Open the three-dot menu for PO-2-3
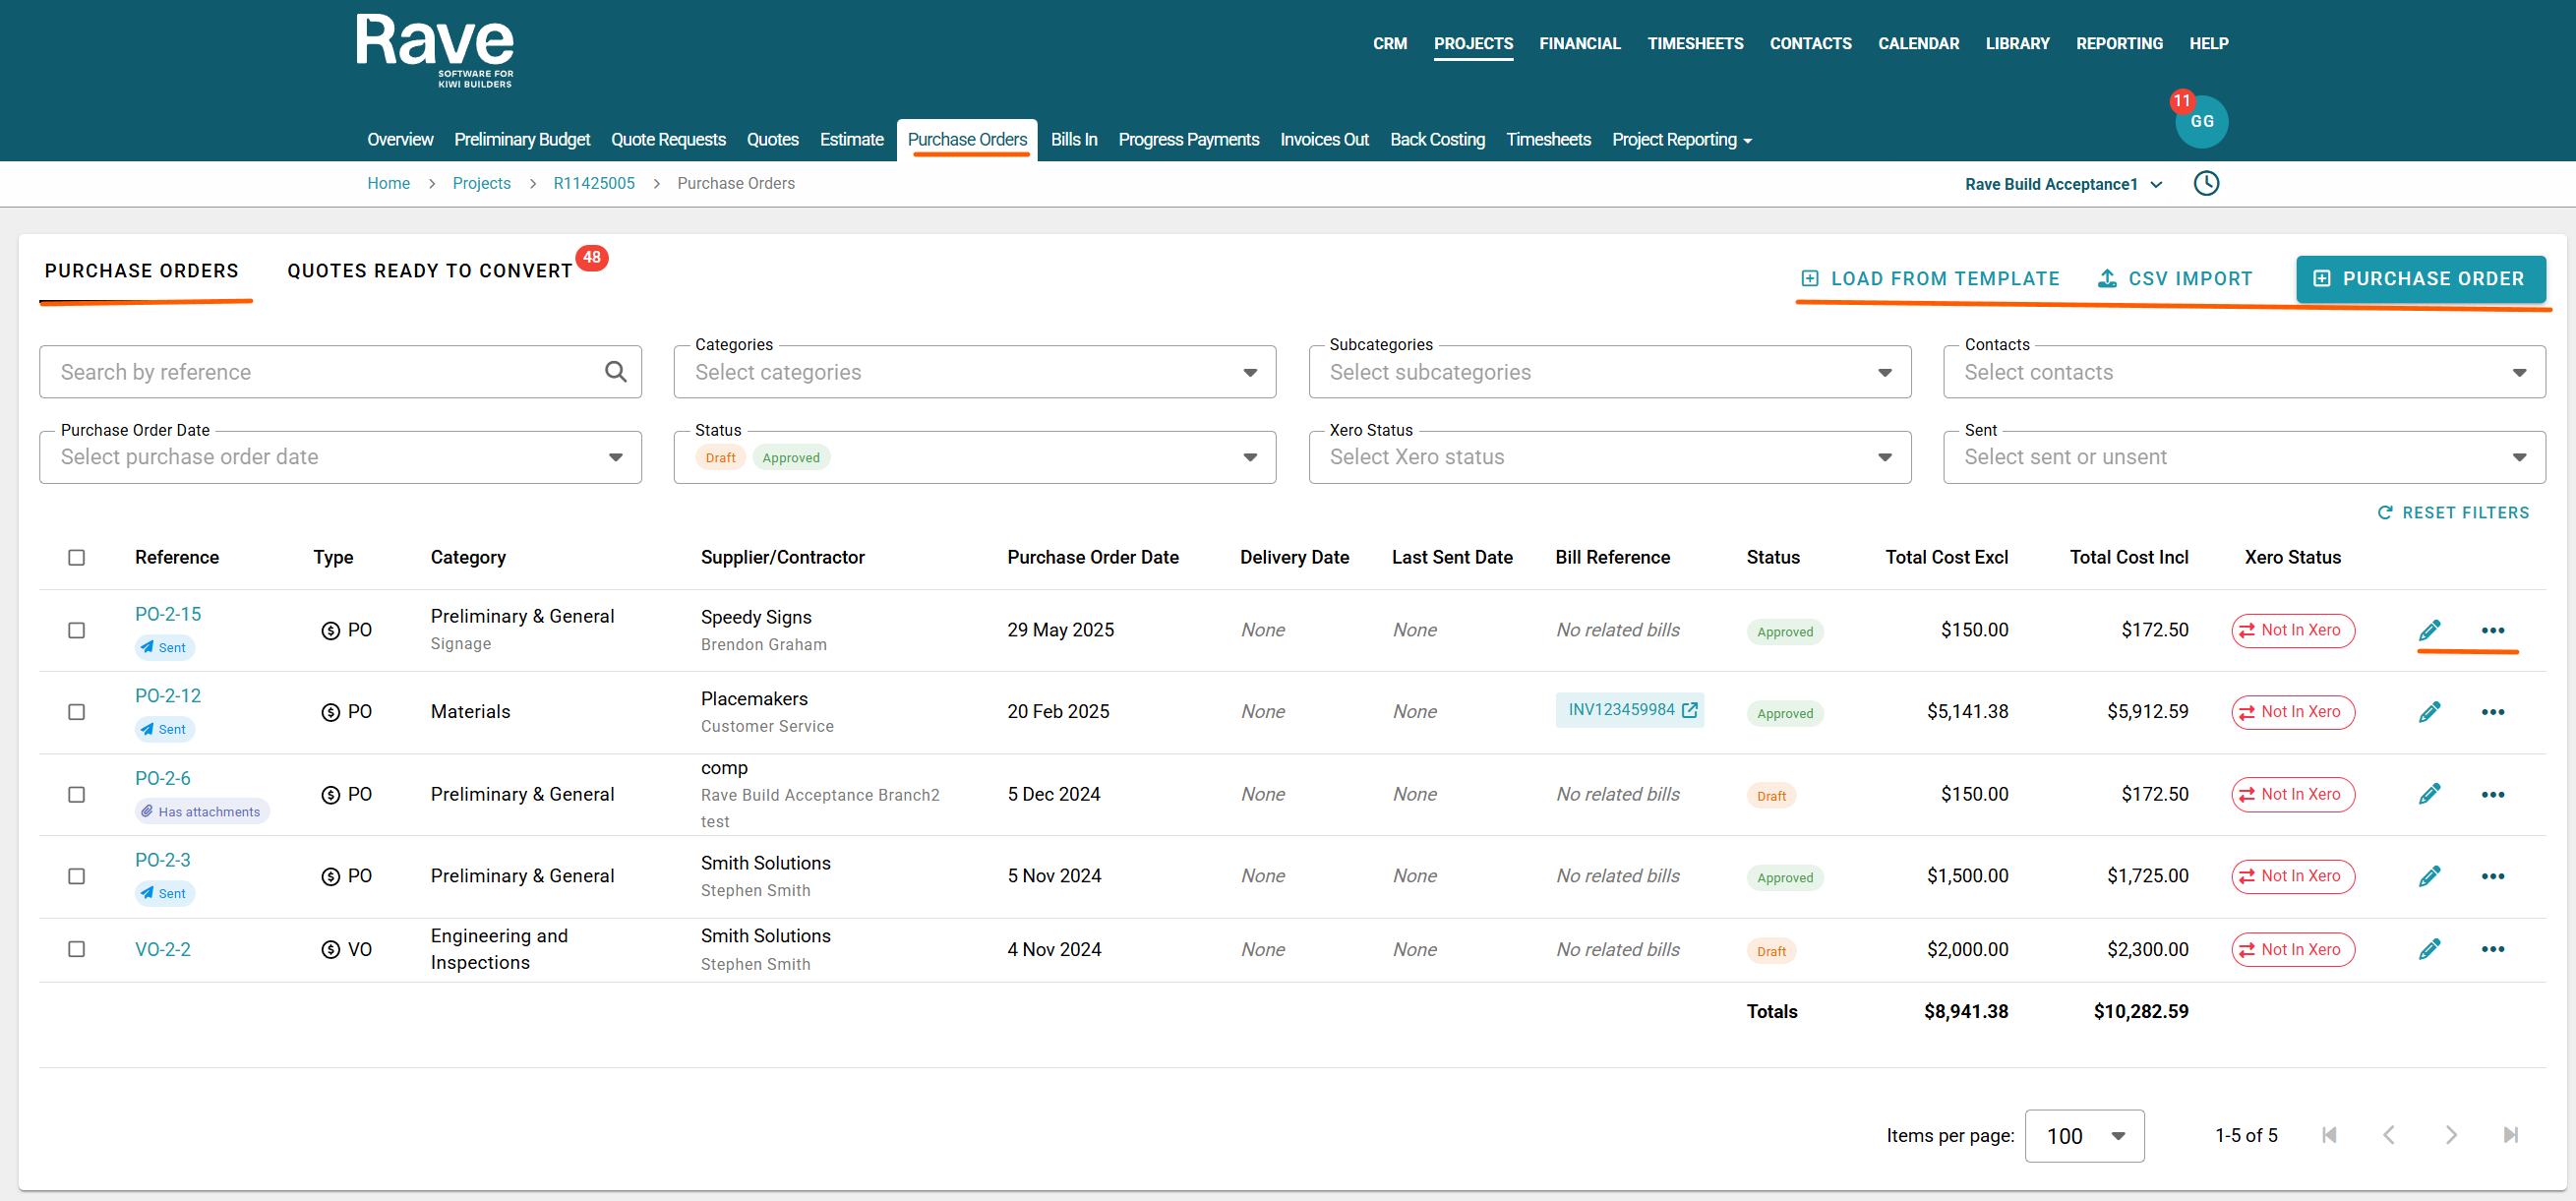Viewport: 2576px width, 1201px height. tap(2492, 876)
